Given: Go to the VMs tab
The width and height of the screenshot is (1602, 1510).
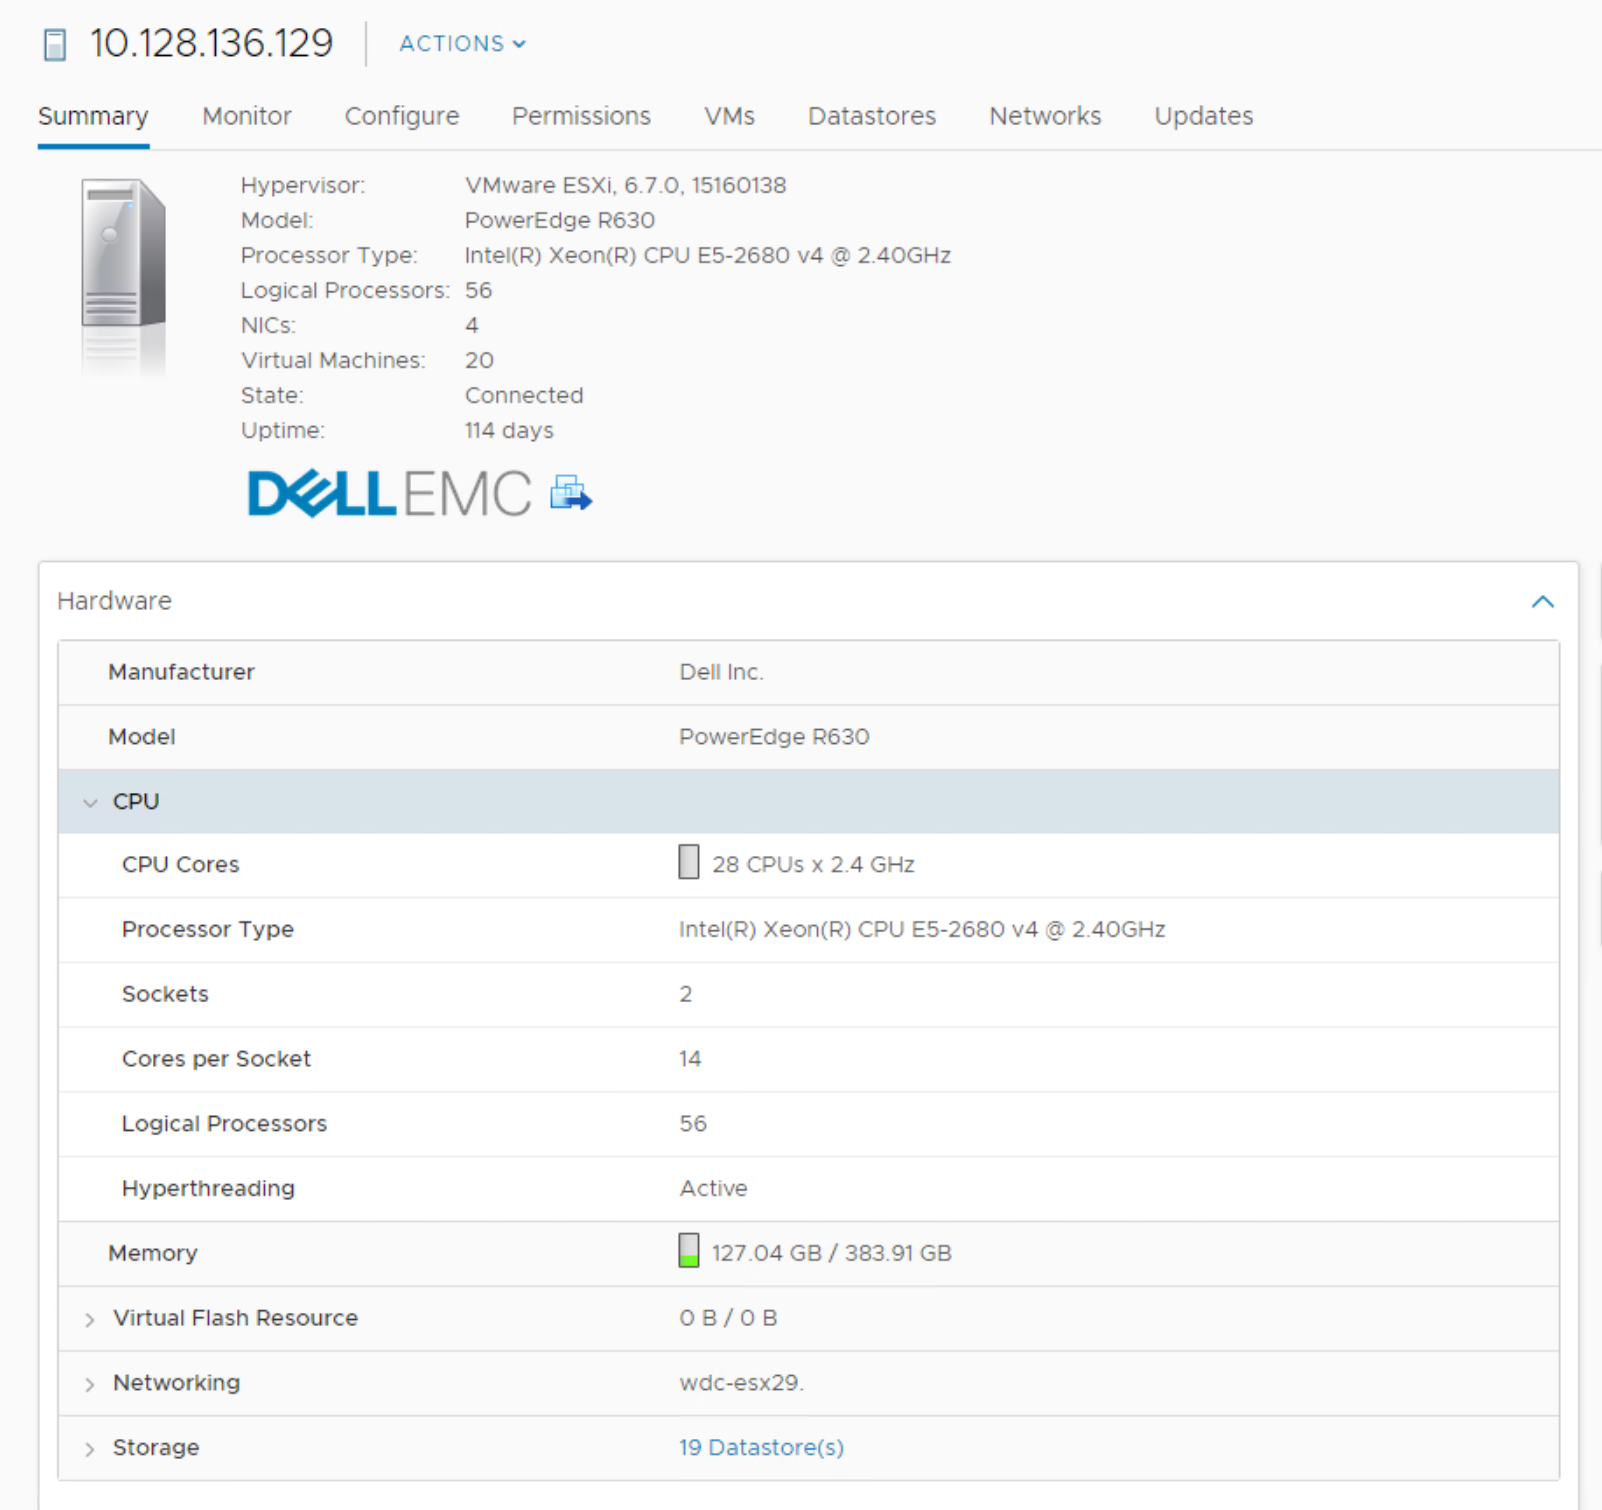Looking at the screenshot, I should click(x=729, y=117).
